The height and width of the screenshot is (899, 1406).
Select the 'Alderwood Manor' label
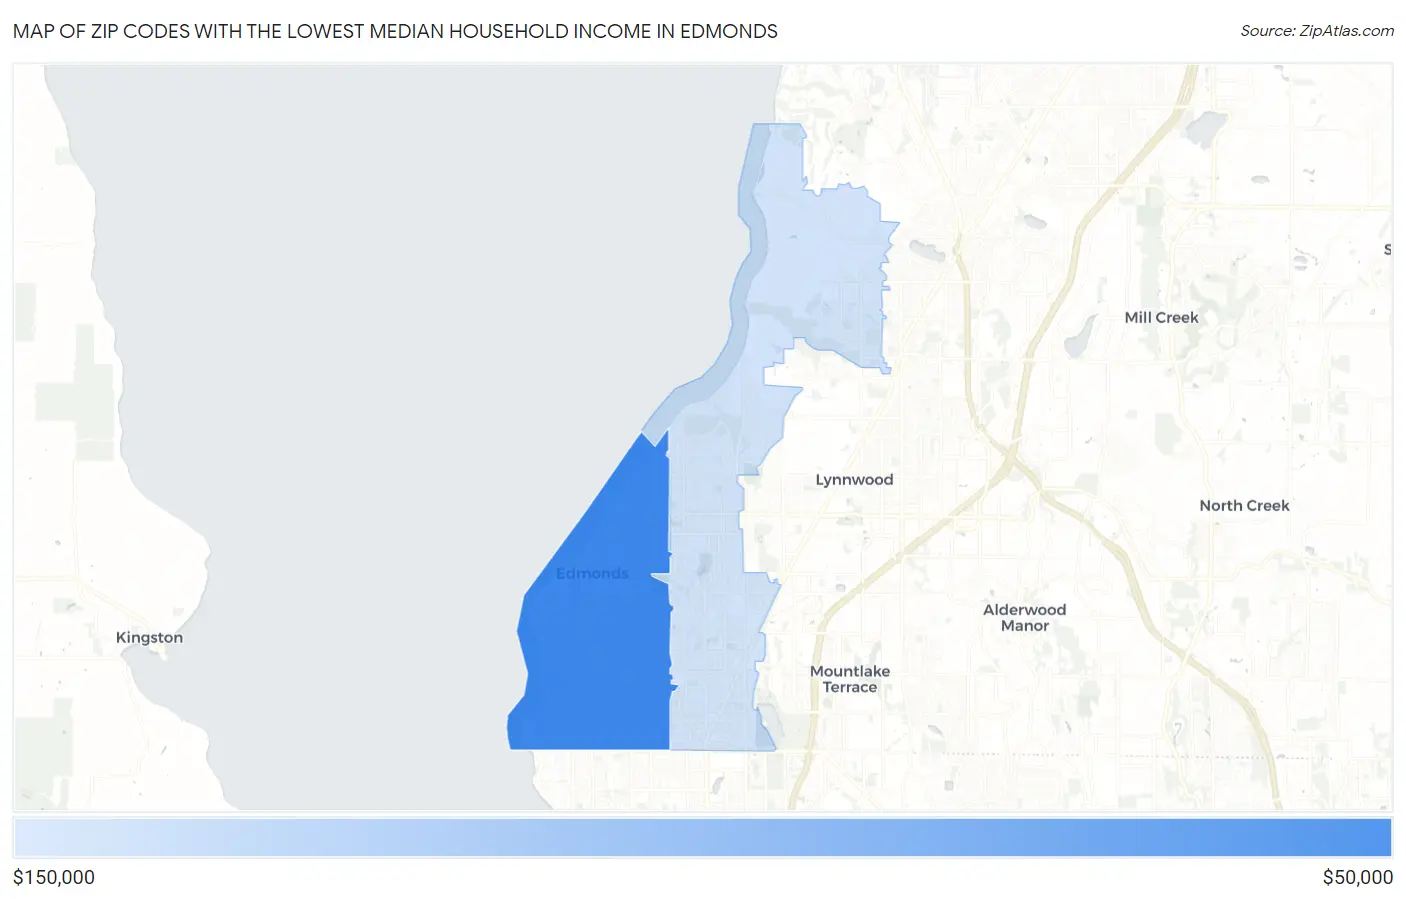point(1024,617)
